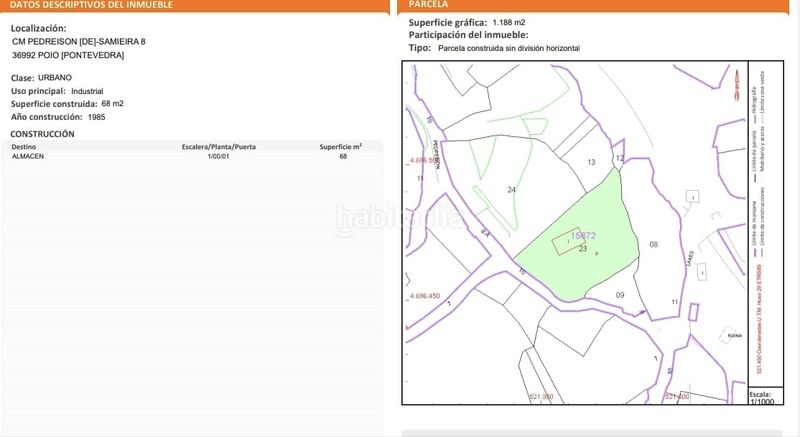
Task: Select 'Parcela construida sin división horizontal' text
Action: 509,48
